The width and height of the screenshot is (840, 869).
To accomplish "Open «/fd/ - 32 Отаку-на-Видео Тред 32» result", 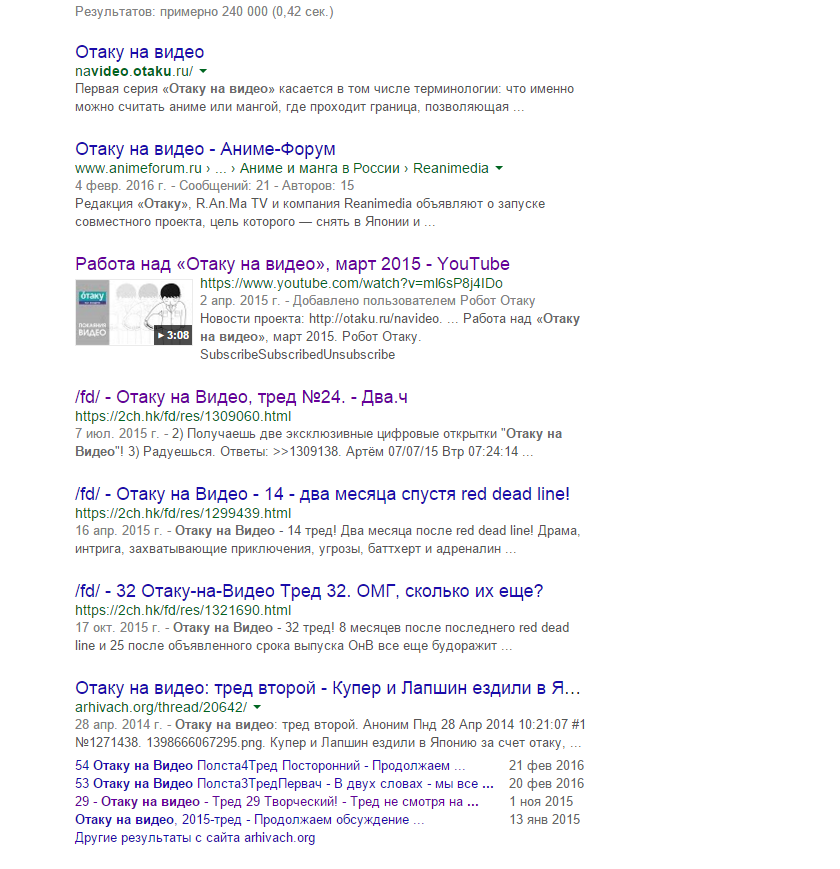I will click(x=309, y=591).
